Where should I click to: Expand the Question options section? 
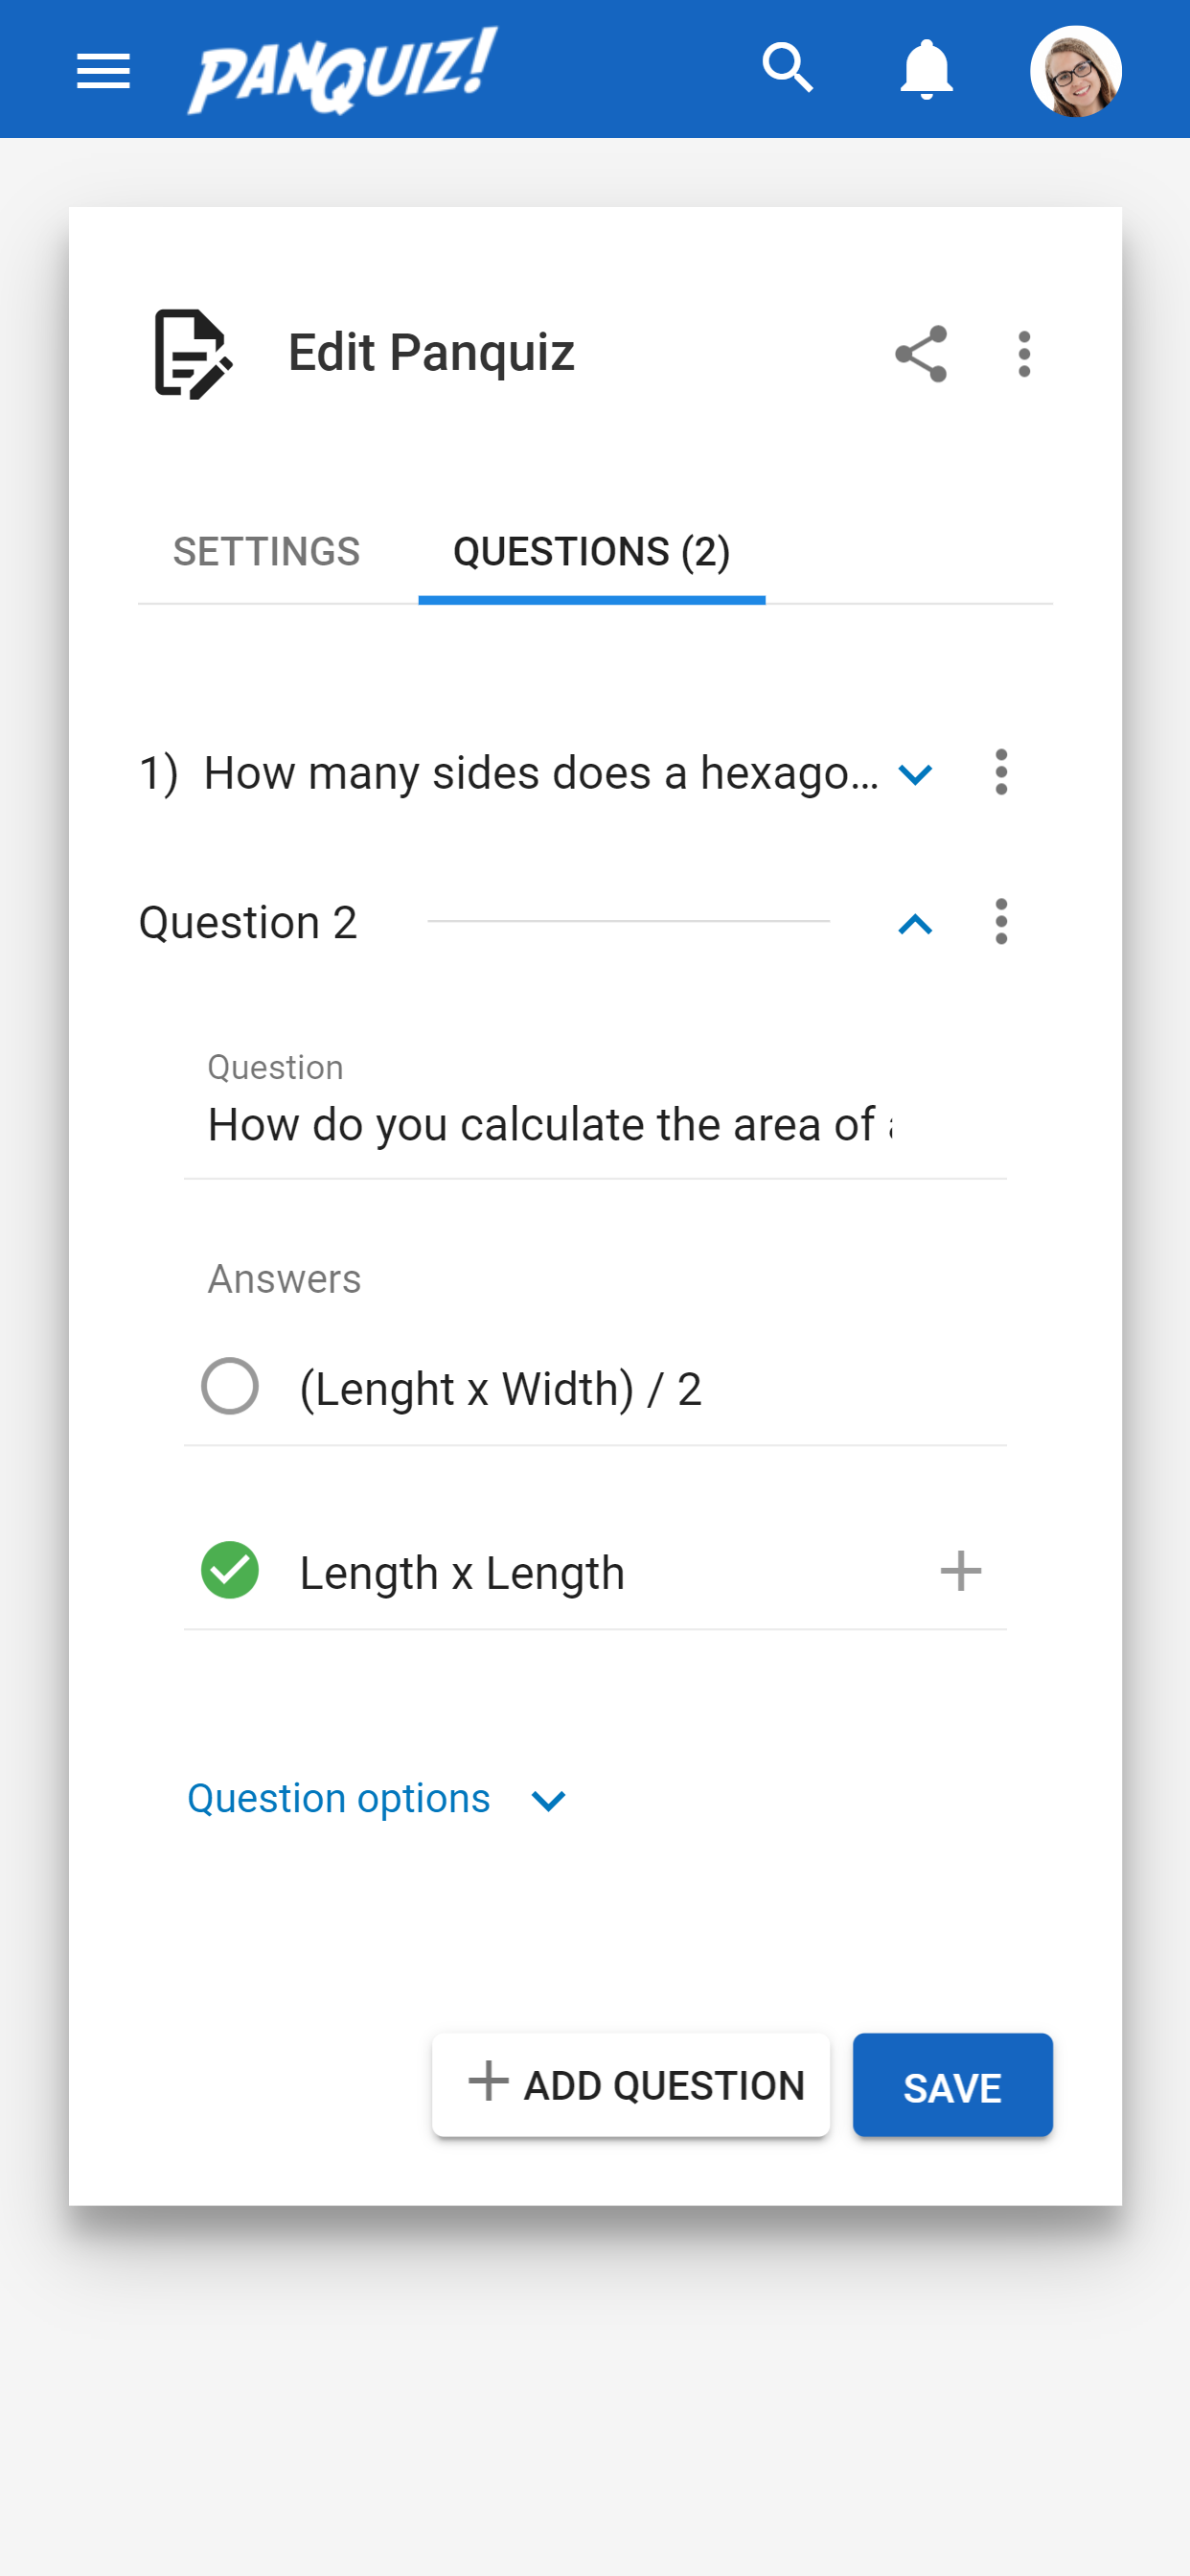tap(378, 1799)
